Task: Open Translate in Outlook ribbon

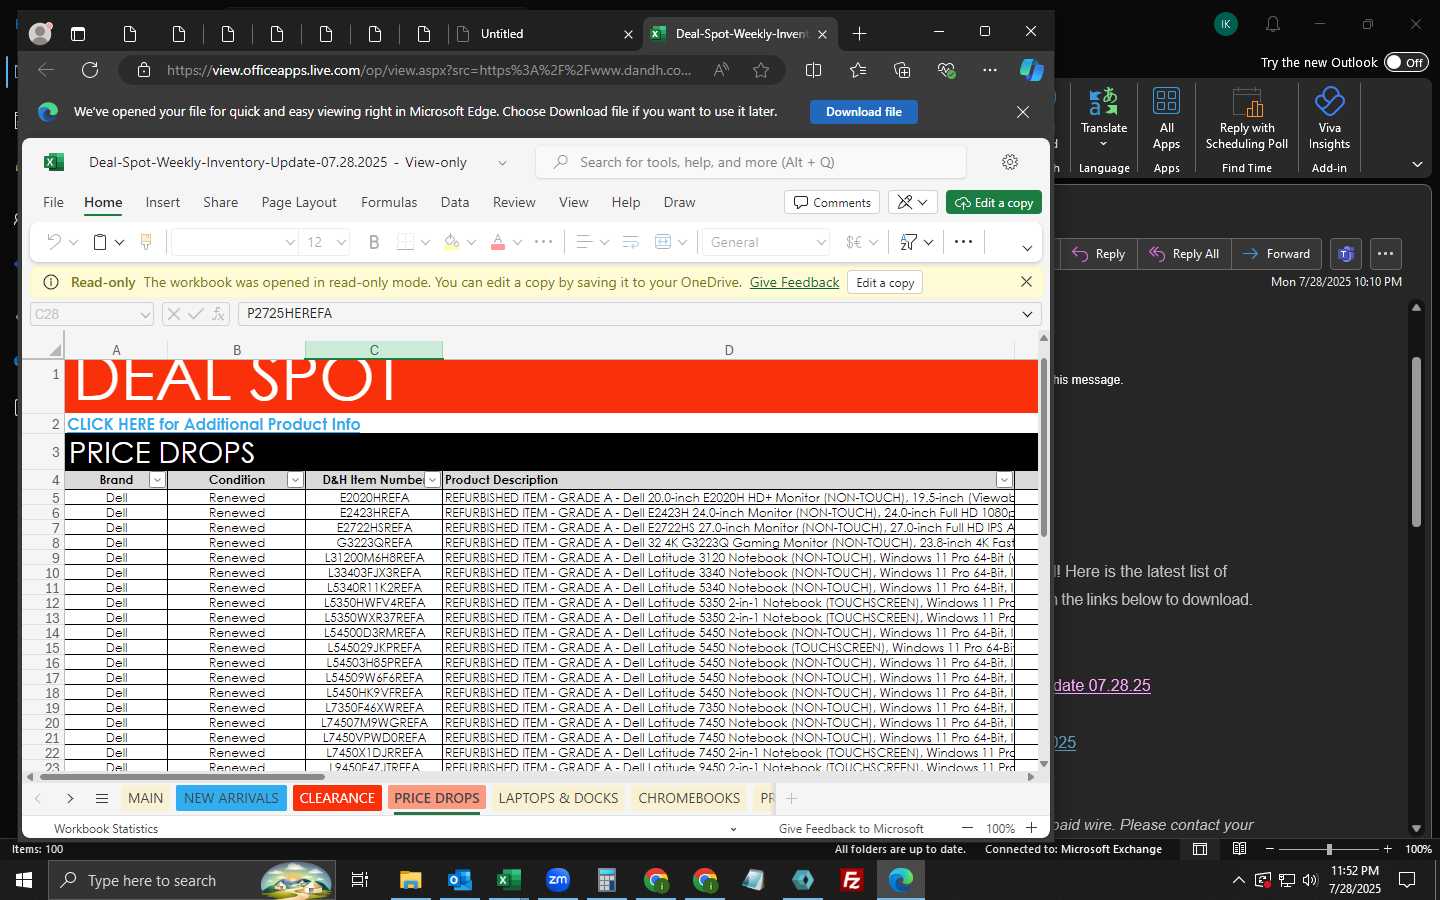Action: tap(1104, 118)
